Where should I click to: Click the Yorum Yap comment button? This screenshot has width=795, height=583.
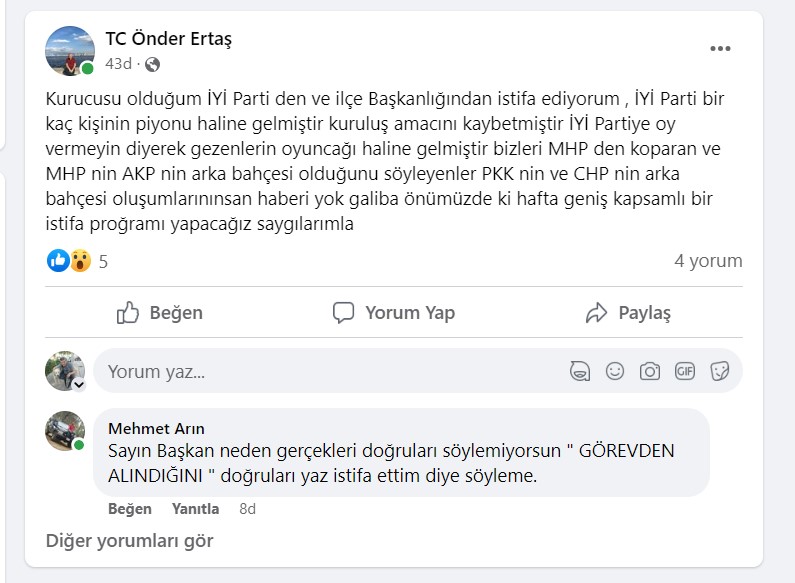(x=394, y=313)
